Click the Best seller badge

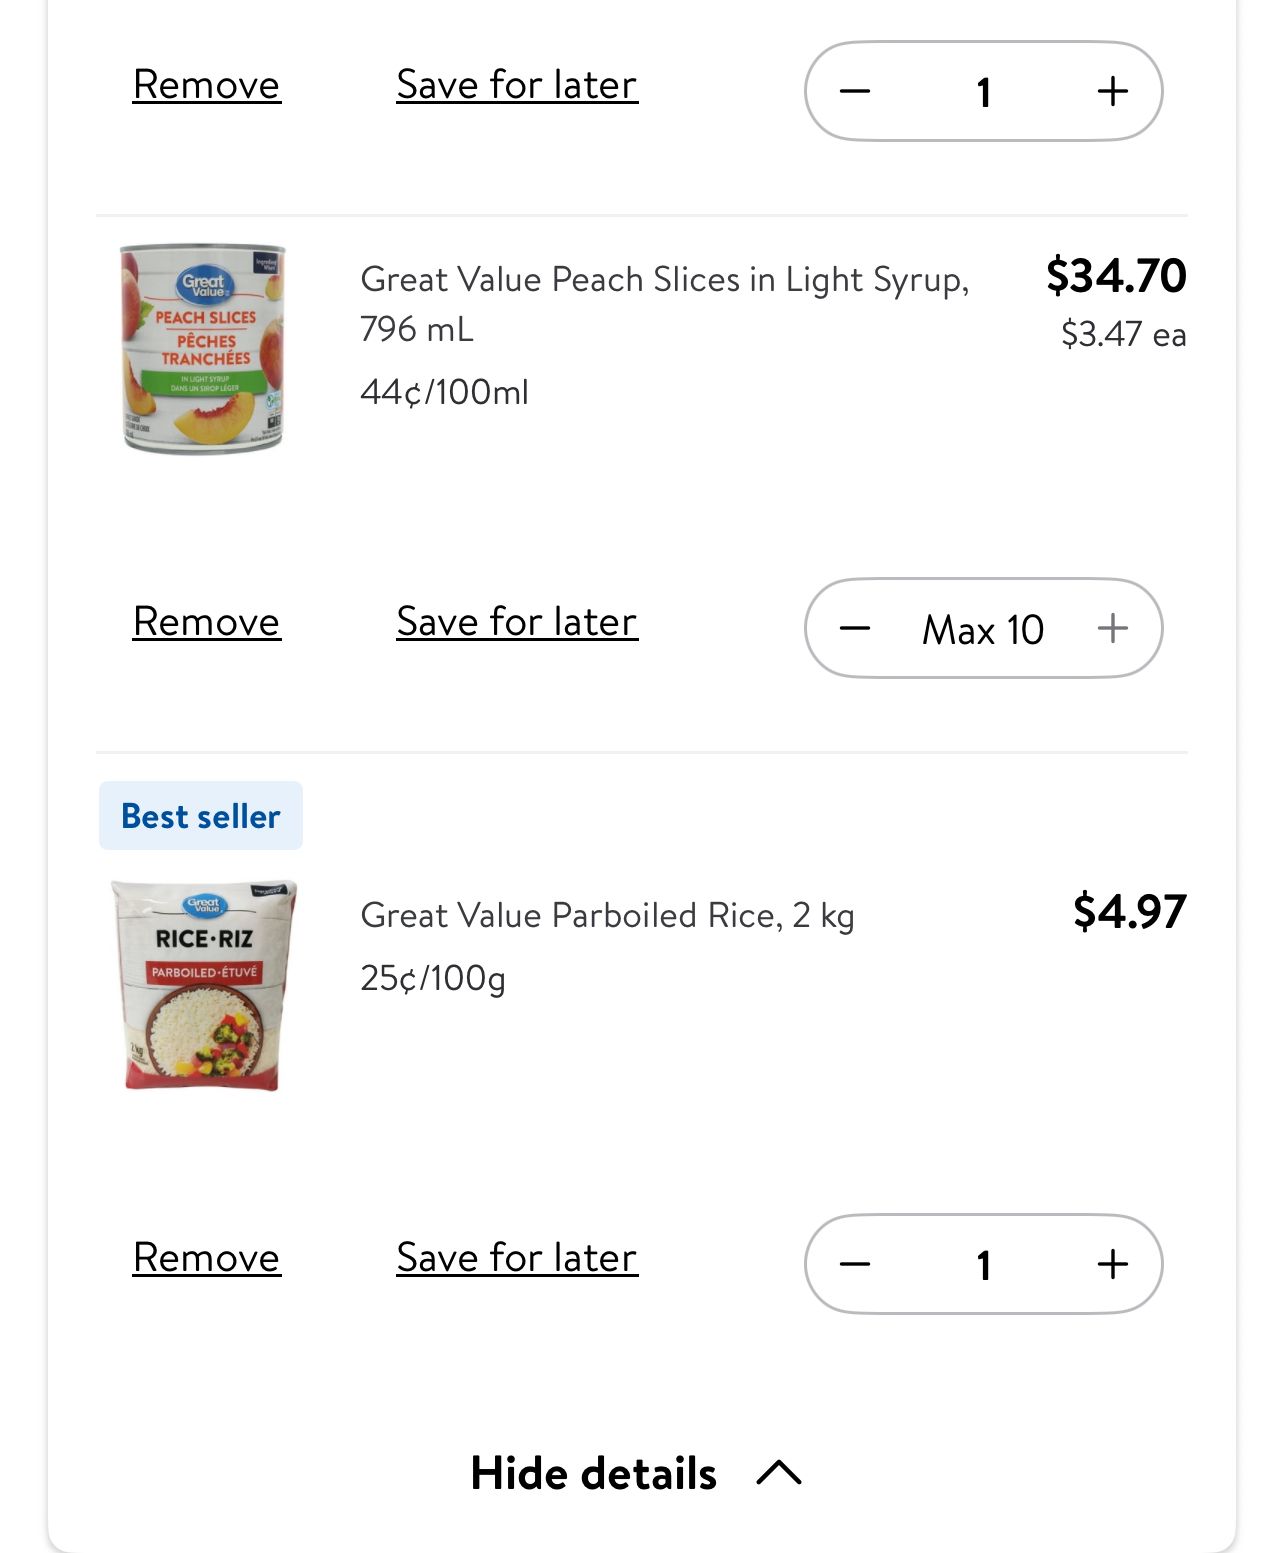point(201,816)
